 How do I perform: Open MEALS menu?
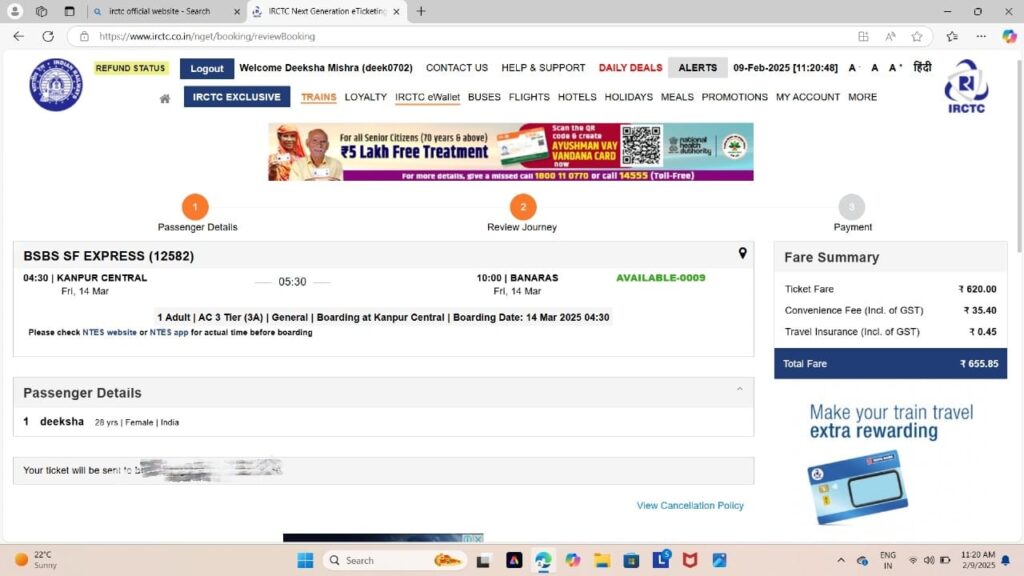[677, 97]
